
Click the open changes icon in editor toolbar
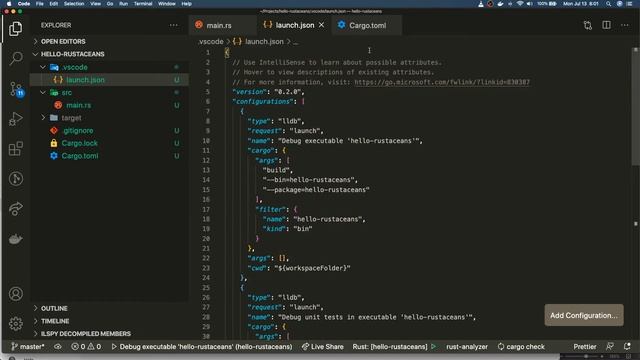point(587,25)
